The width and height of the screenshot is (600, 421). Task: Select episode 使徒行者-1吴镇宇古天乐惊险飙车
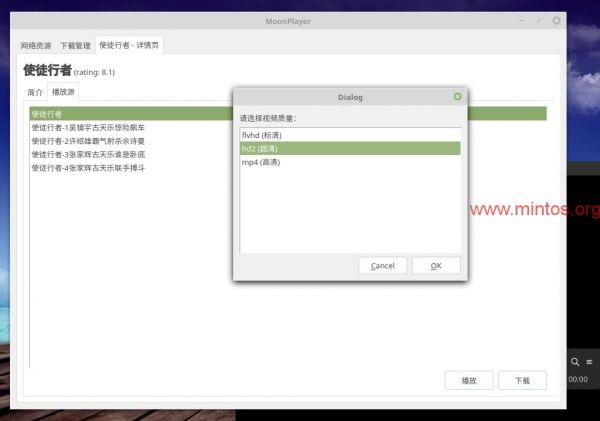tap(88, 128)
